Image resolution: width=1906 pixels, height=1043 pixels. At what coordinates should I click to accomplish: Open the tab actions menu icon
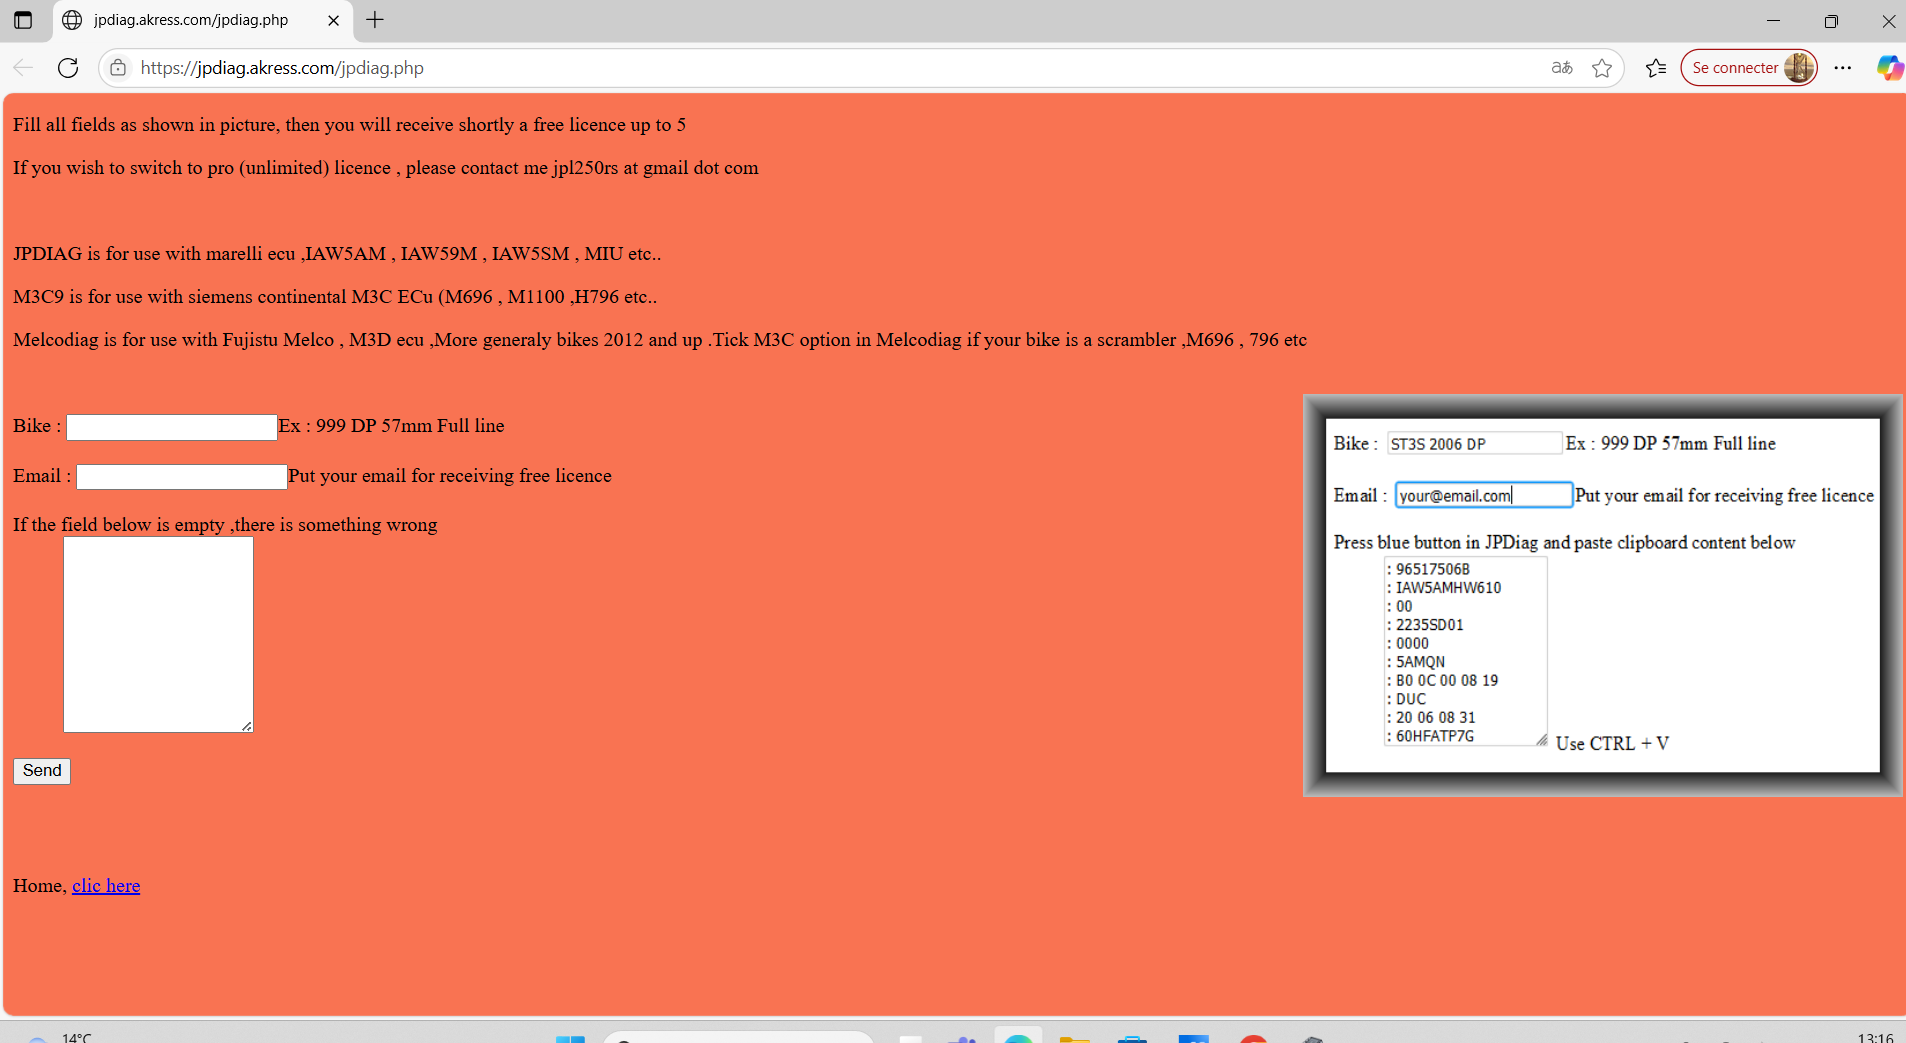[23, 20]
